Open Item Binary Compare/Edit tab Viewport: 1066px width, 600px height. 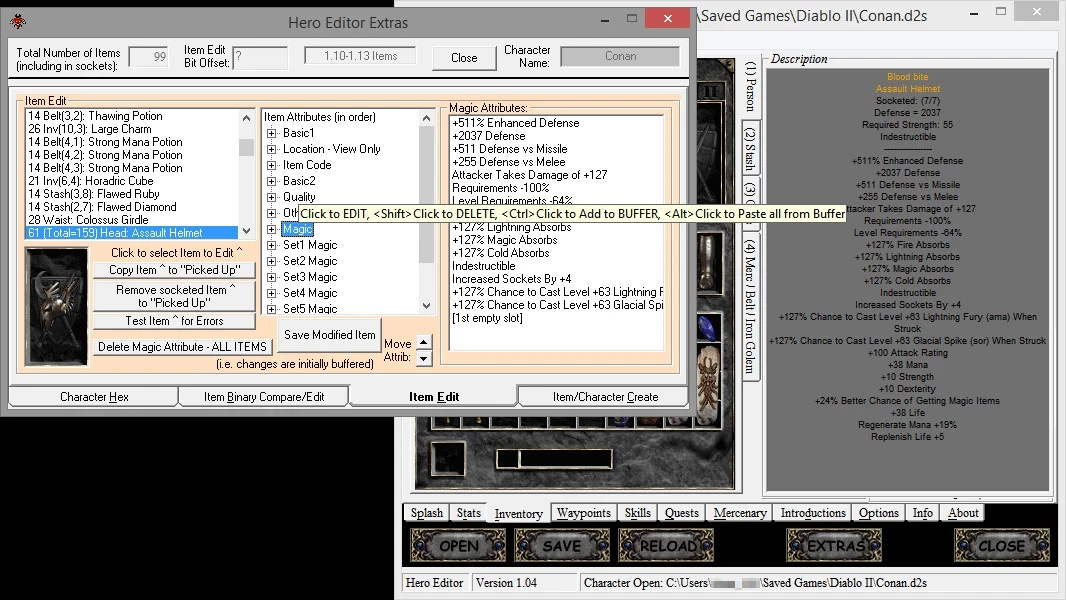[x=264, y=397]
